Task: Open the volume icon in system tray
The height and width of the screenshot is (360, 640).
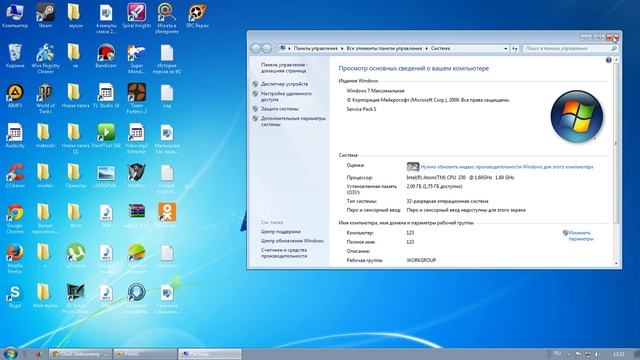Action: click(x=596, y=354)
